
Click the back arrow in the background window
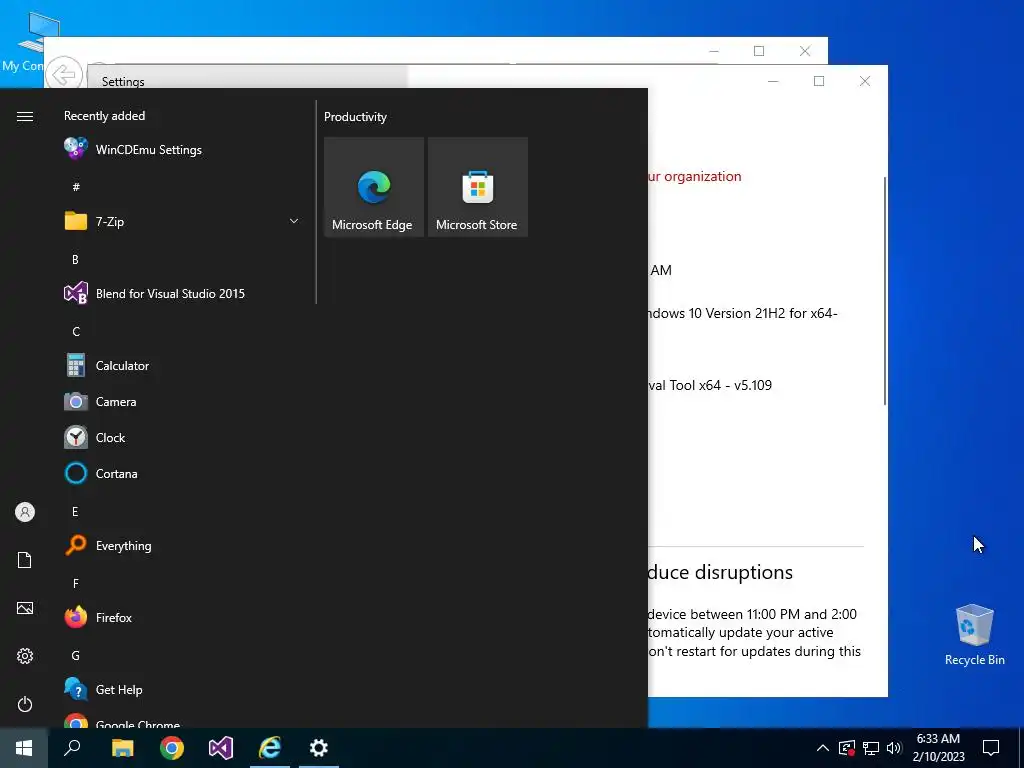64,74
